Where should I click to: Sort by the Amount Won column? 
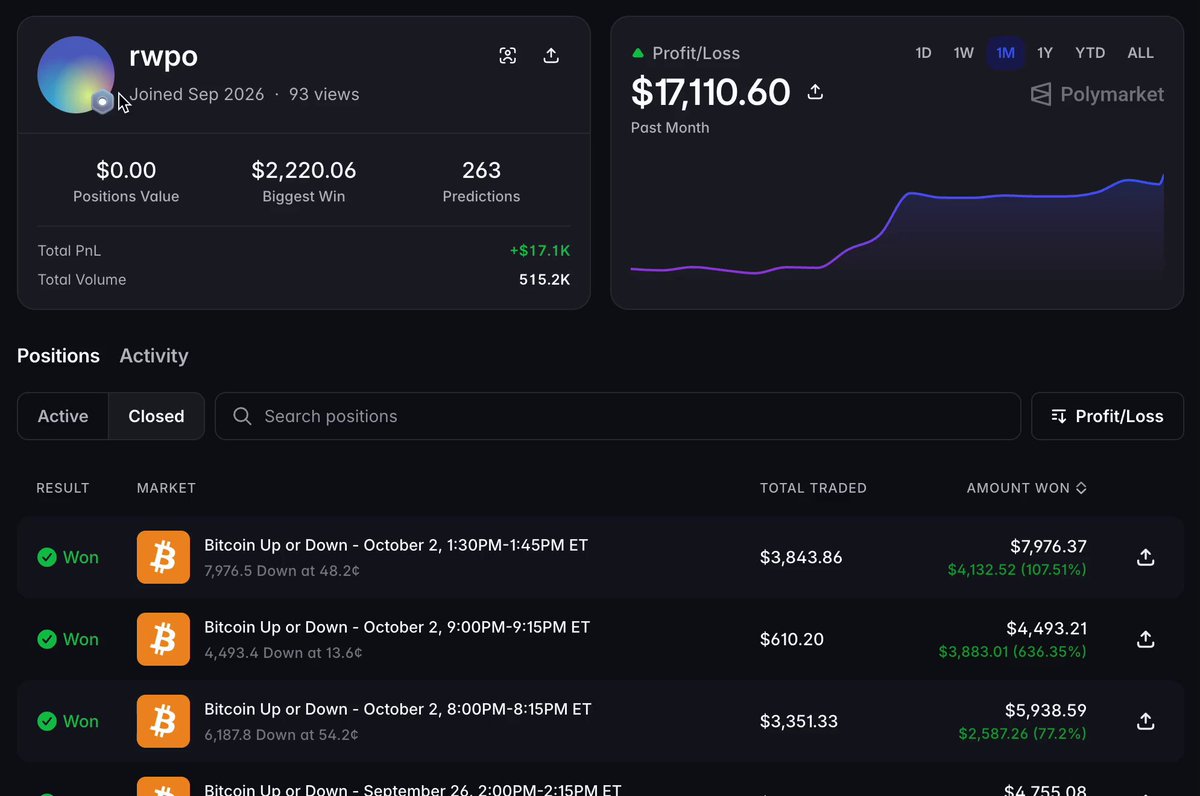[1027, 488]
